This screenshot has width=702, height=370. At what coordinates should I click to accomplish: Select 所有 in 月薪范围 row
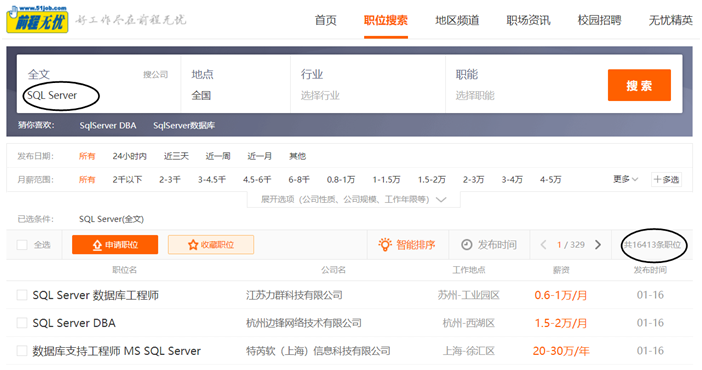click(x=87, y=180)
